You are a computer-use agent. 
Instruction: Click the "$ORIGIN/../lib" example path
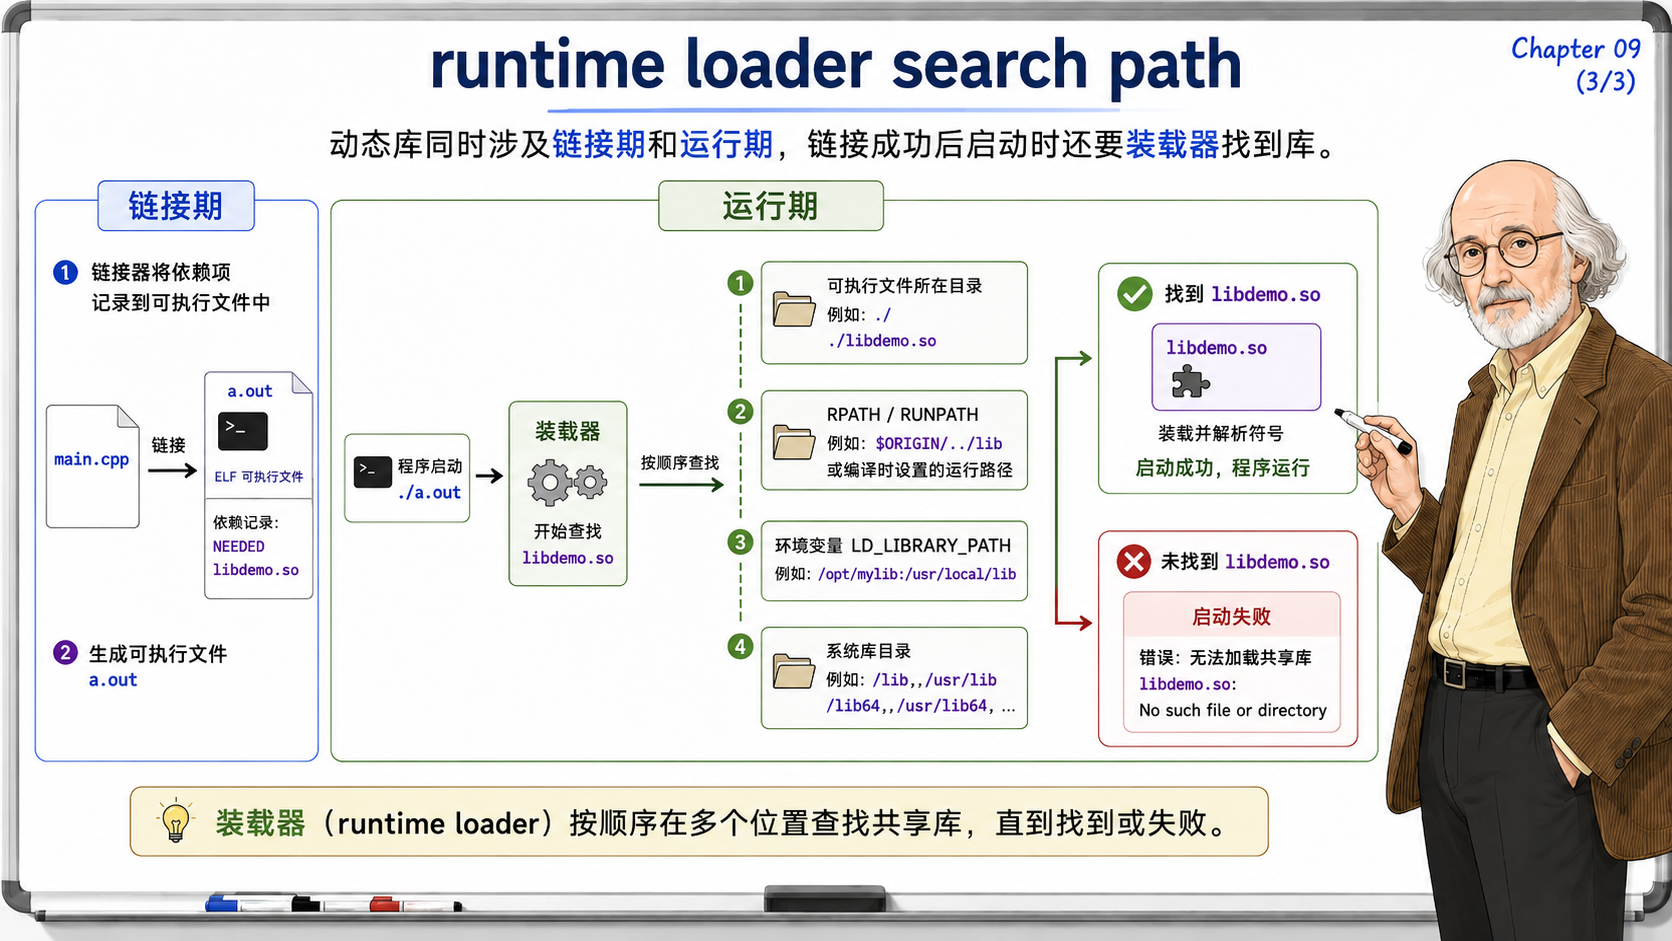click(x=939, y=443)
